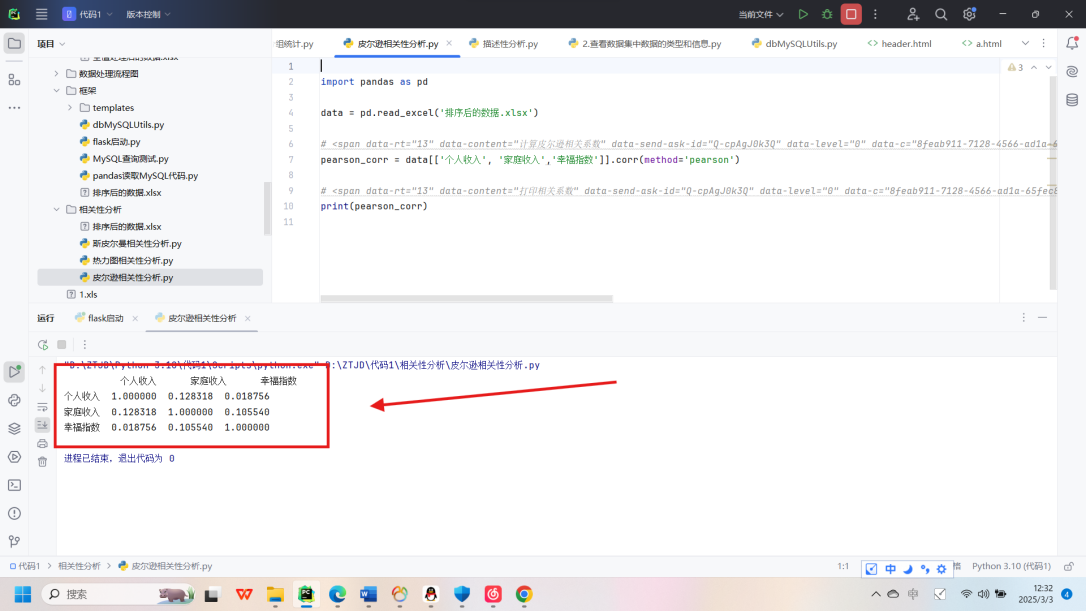The height and width of the screenshot is (611, 1086).
Task: Click the editor horizontal scrollbar
Action: (466, 299)
